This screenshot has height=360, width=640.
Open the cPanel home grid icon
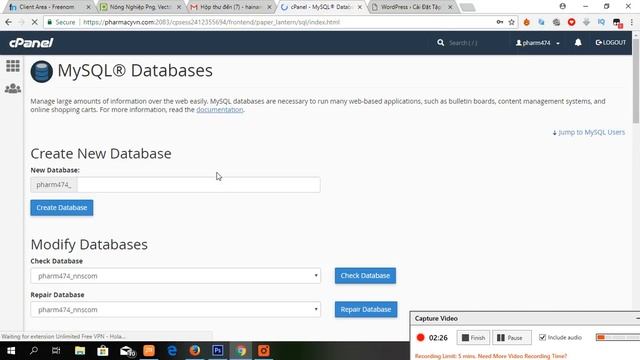pos(13,66)
